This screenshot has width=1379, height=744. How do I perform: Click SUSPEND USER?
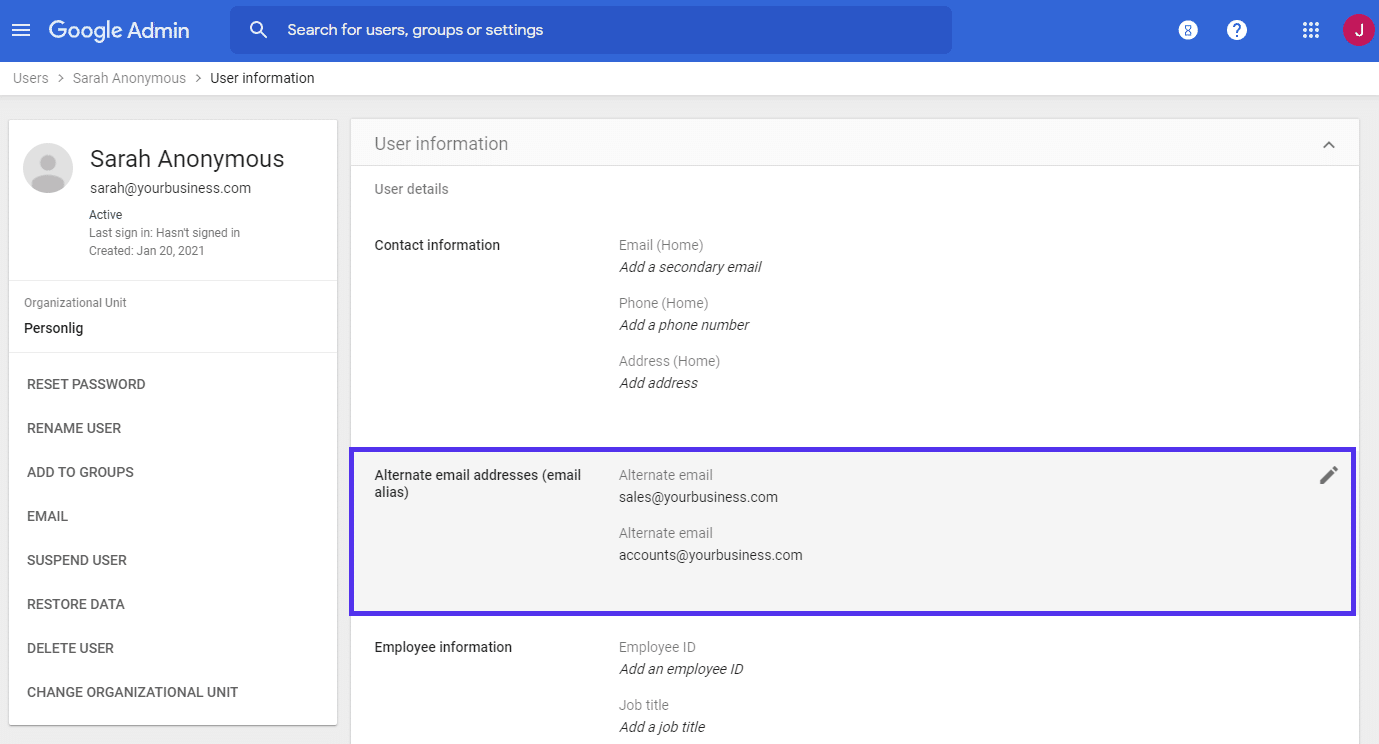click(x=77, y=559)
